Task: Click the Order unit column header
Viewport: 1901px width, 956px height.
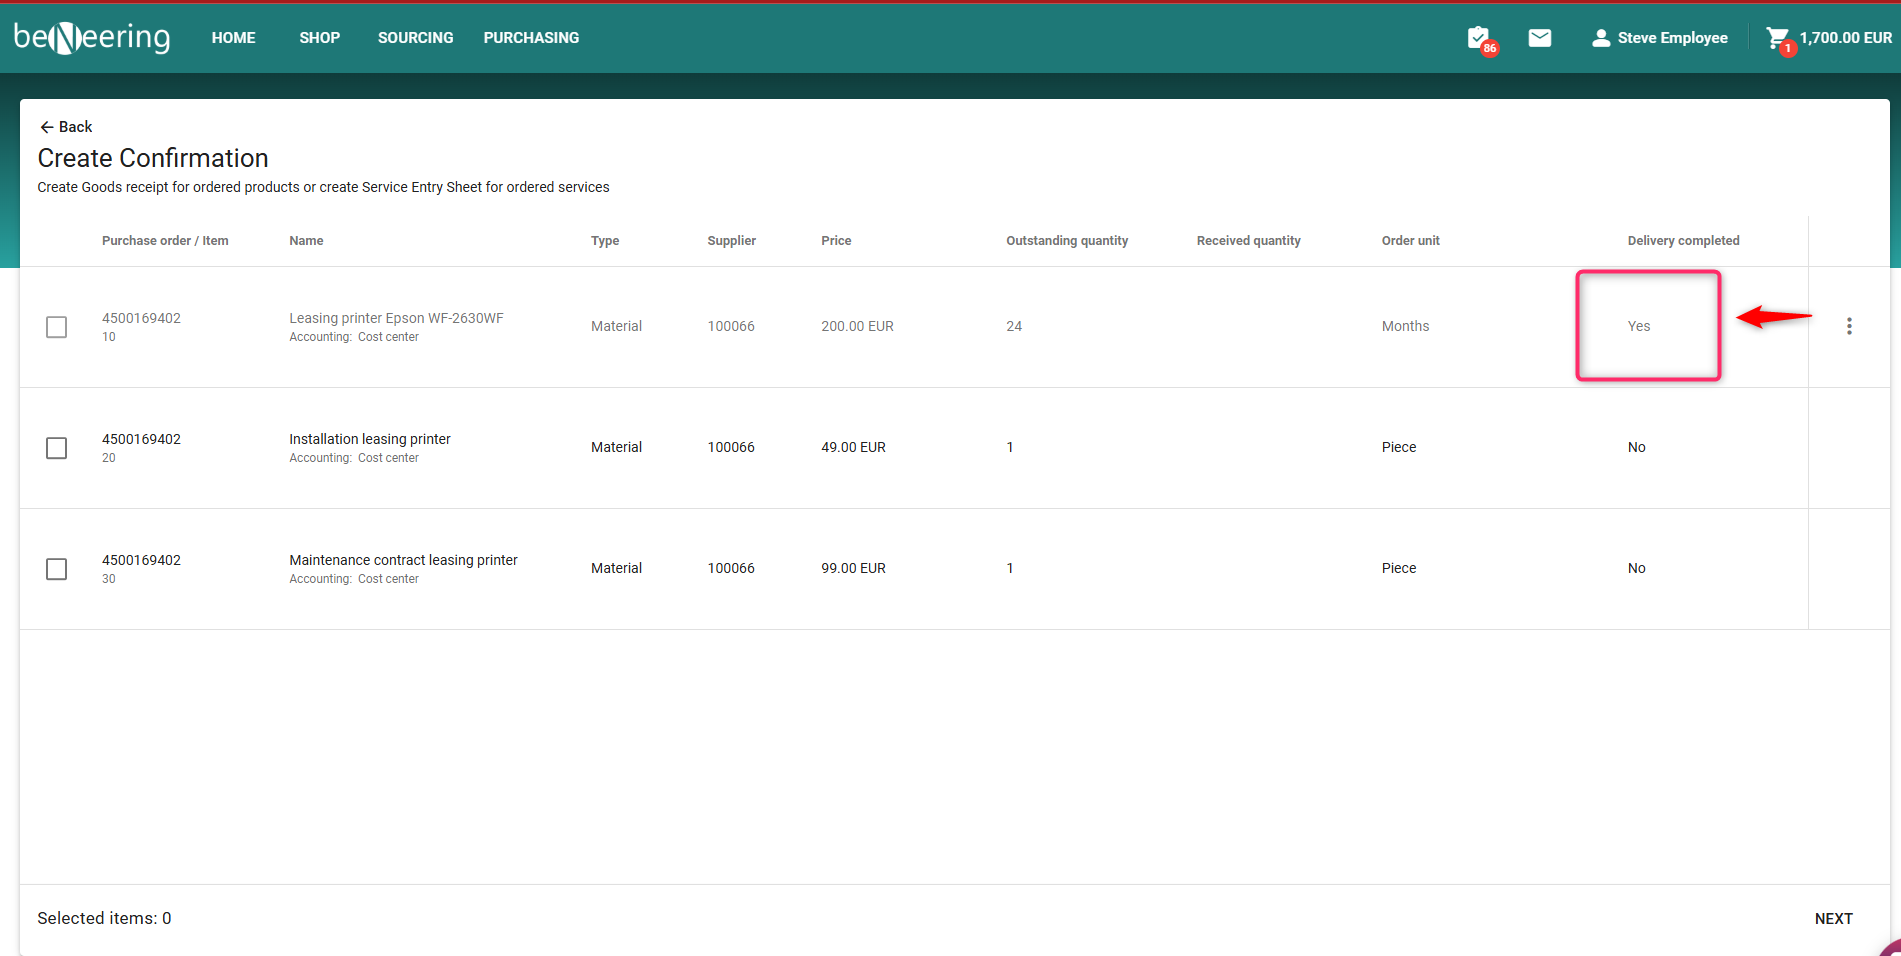Action: (x=1410, y=241)
